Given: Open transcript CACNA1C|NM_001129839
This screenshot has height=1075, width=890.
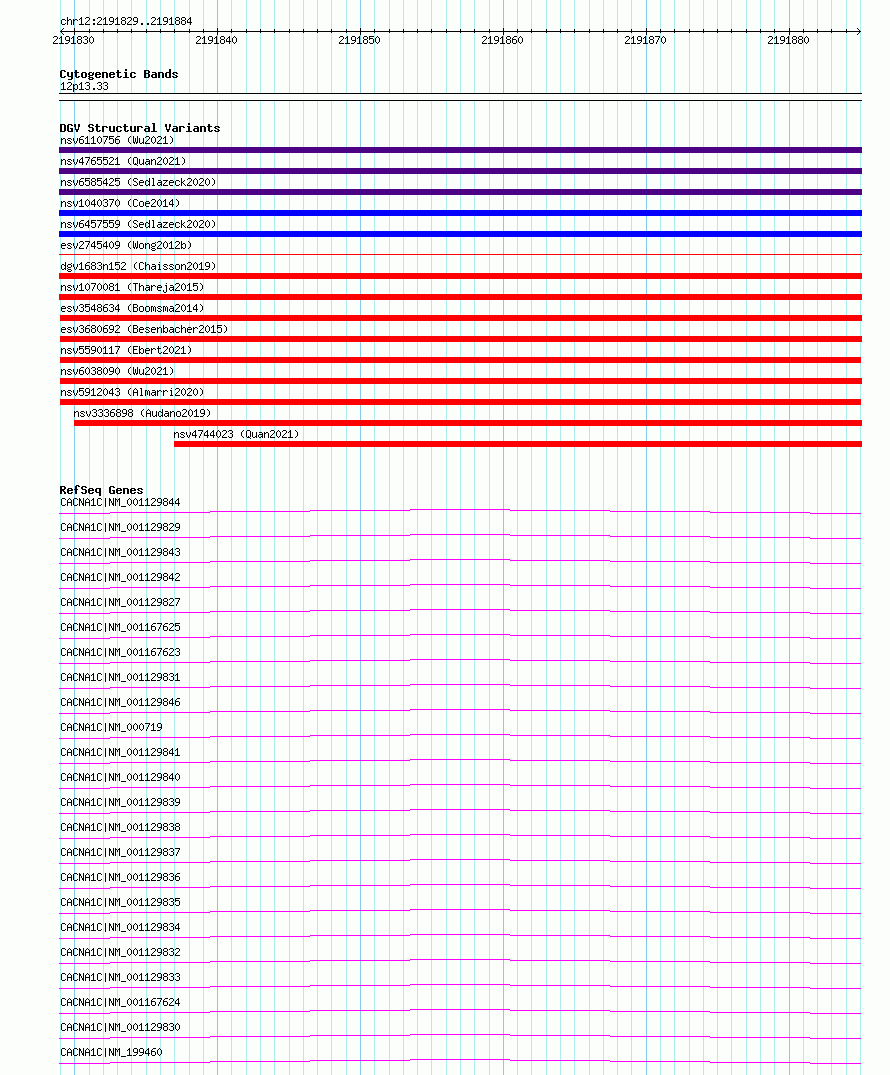Looking at the screenshot, I should (121, 803).
